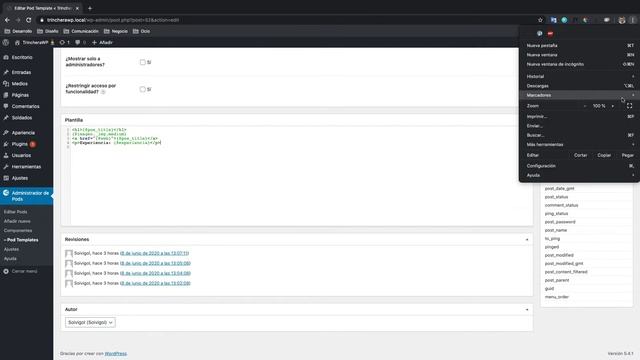Click the browser address bar URL
The height and width of the screenshot is (360, 640).
pos(113,20)
